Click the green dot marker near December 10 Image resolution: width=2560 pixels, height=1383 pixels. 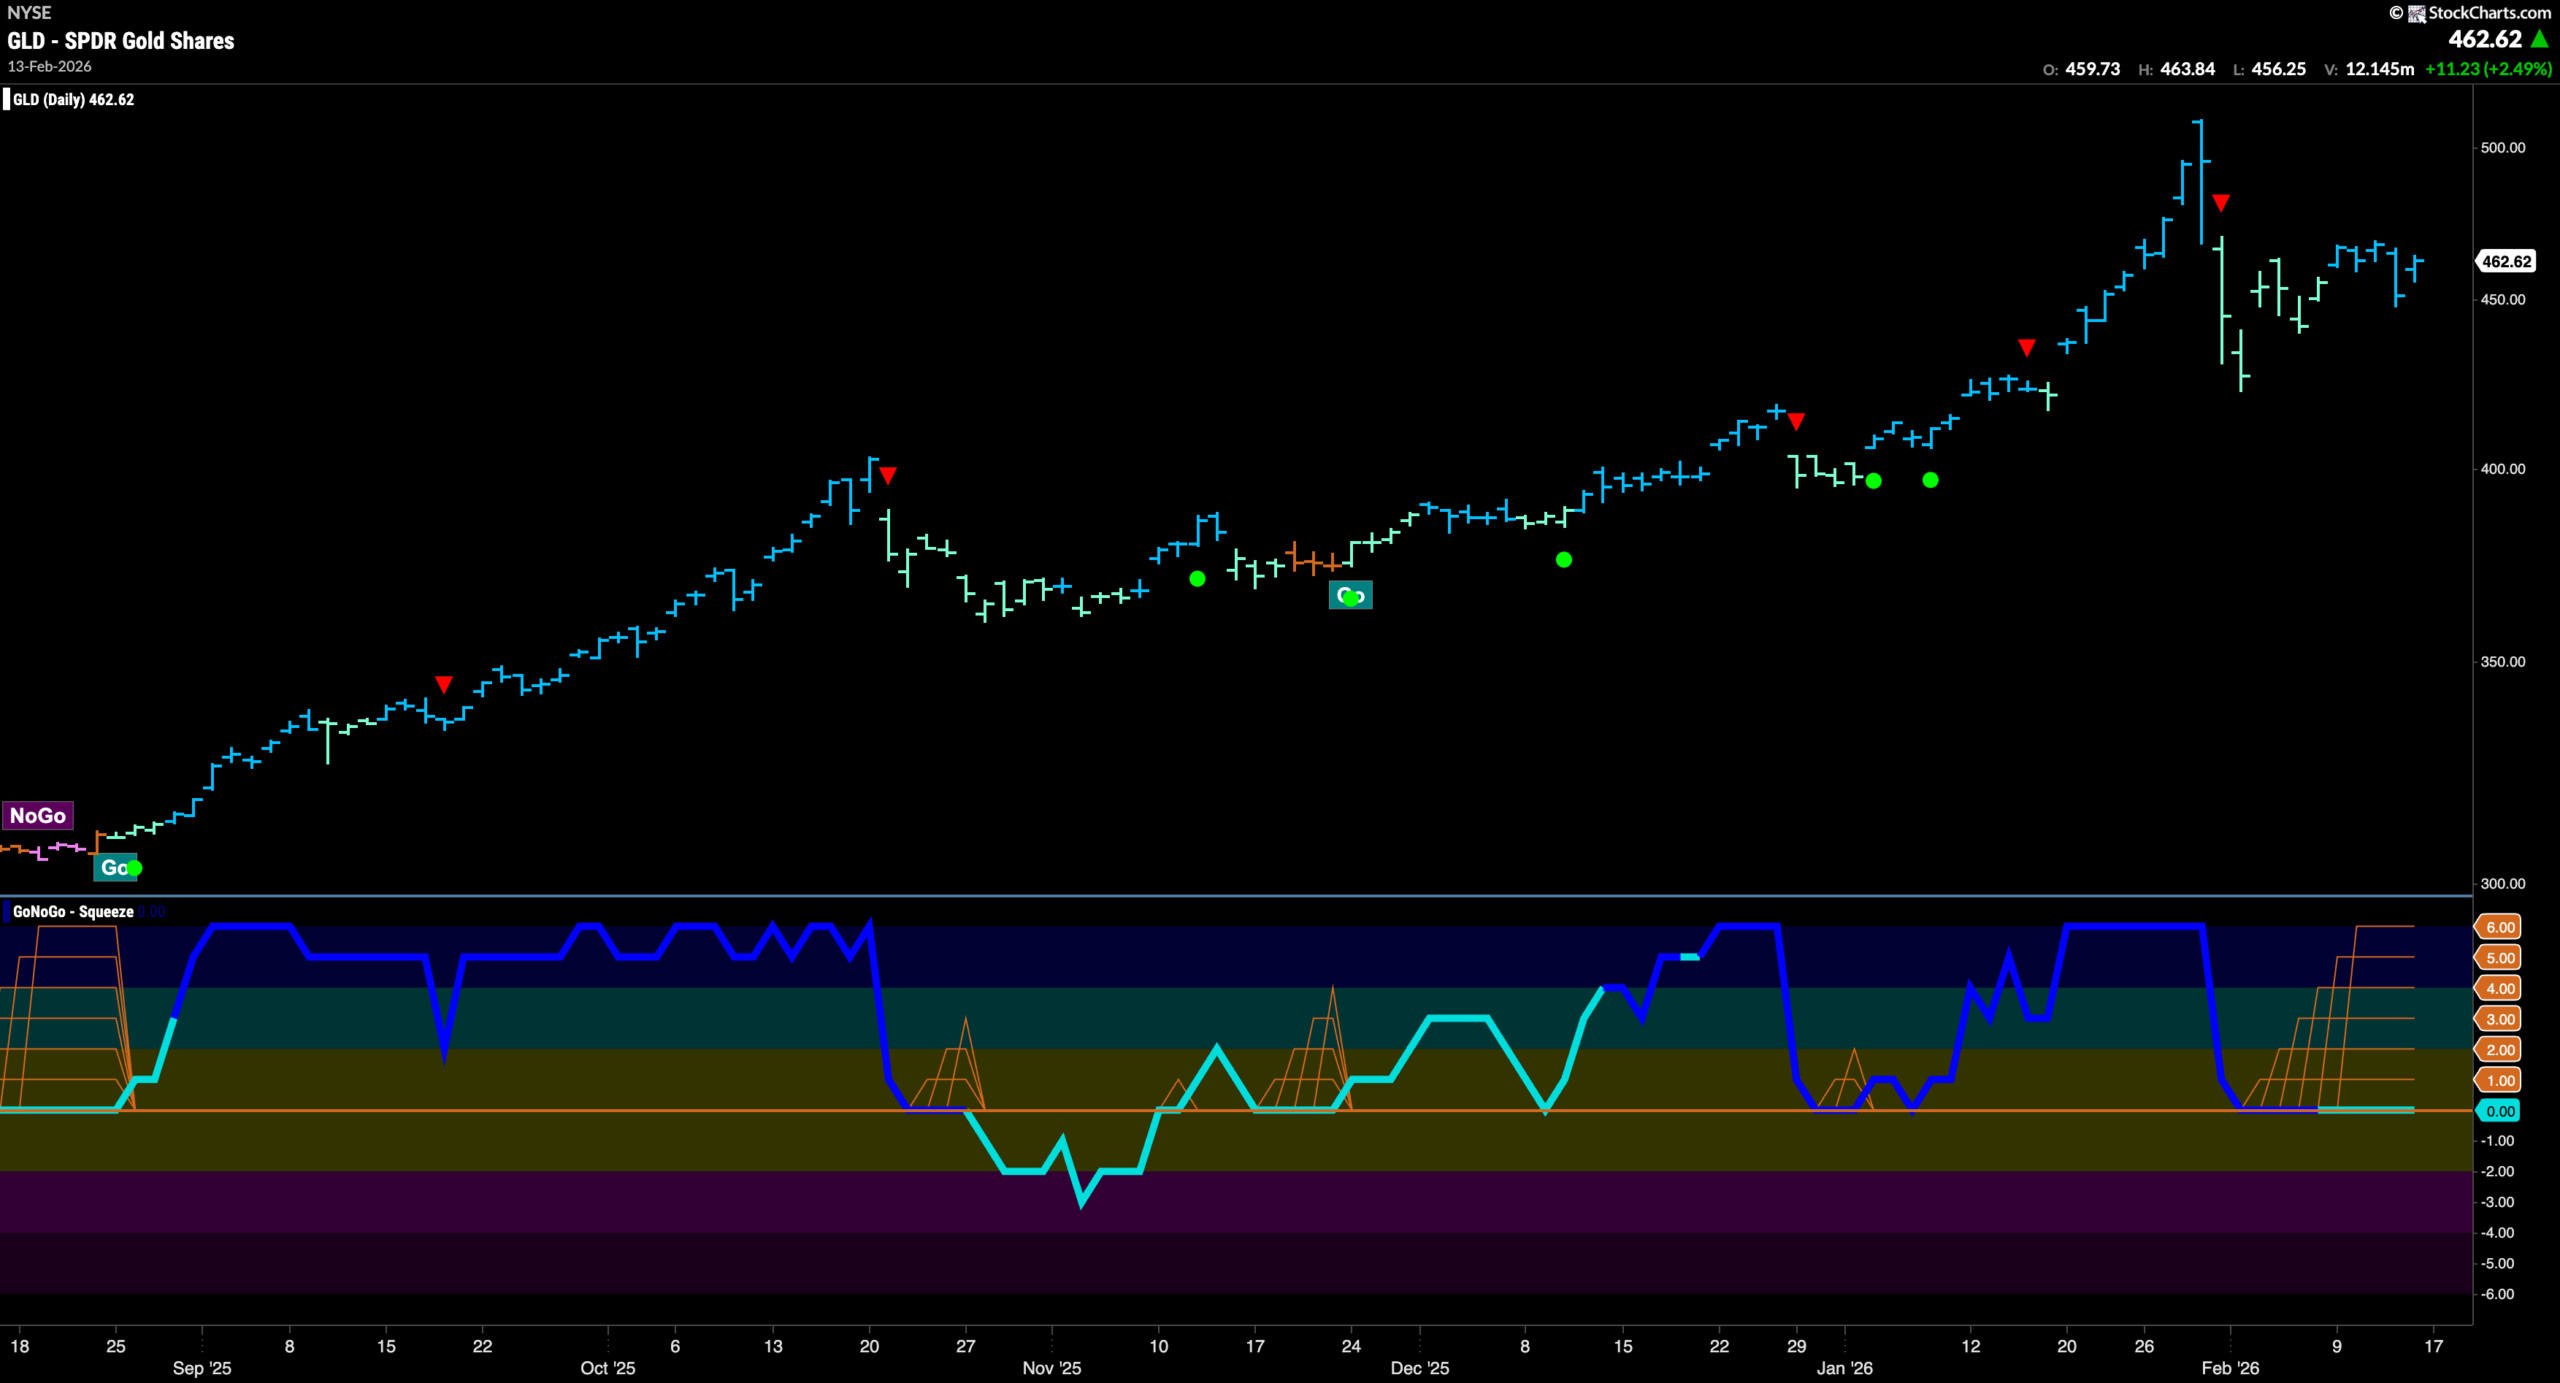pos(1564,560)
